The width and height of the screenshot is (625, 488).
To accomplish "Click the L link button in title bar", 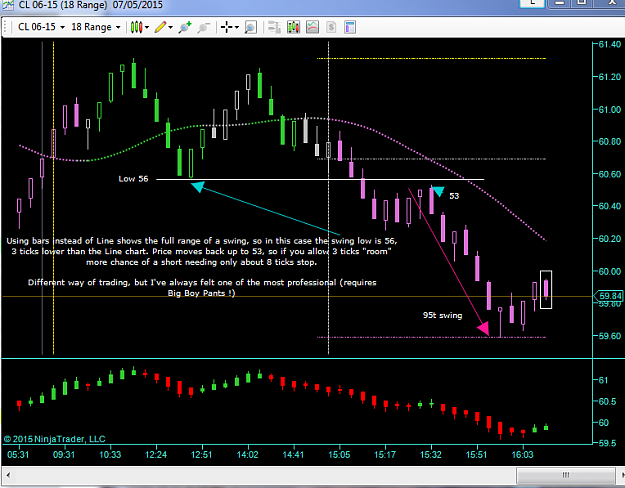I will [532, 3].
